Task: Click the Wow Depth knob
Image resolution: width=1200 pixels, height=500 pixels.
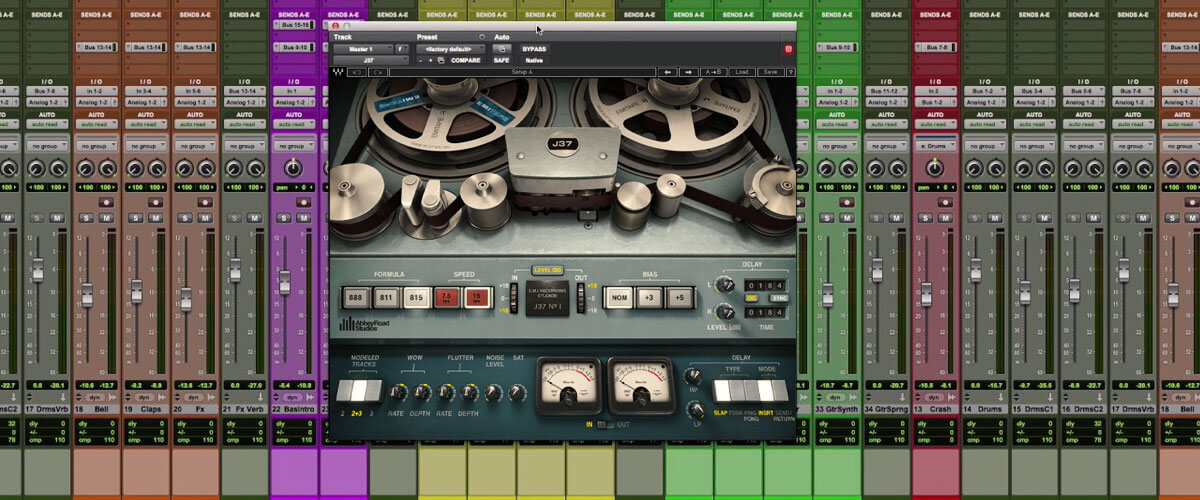Action: point(421,393)
